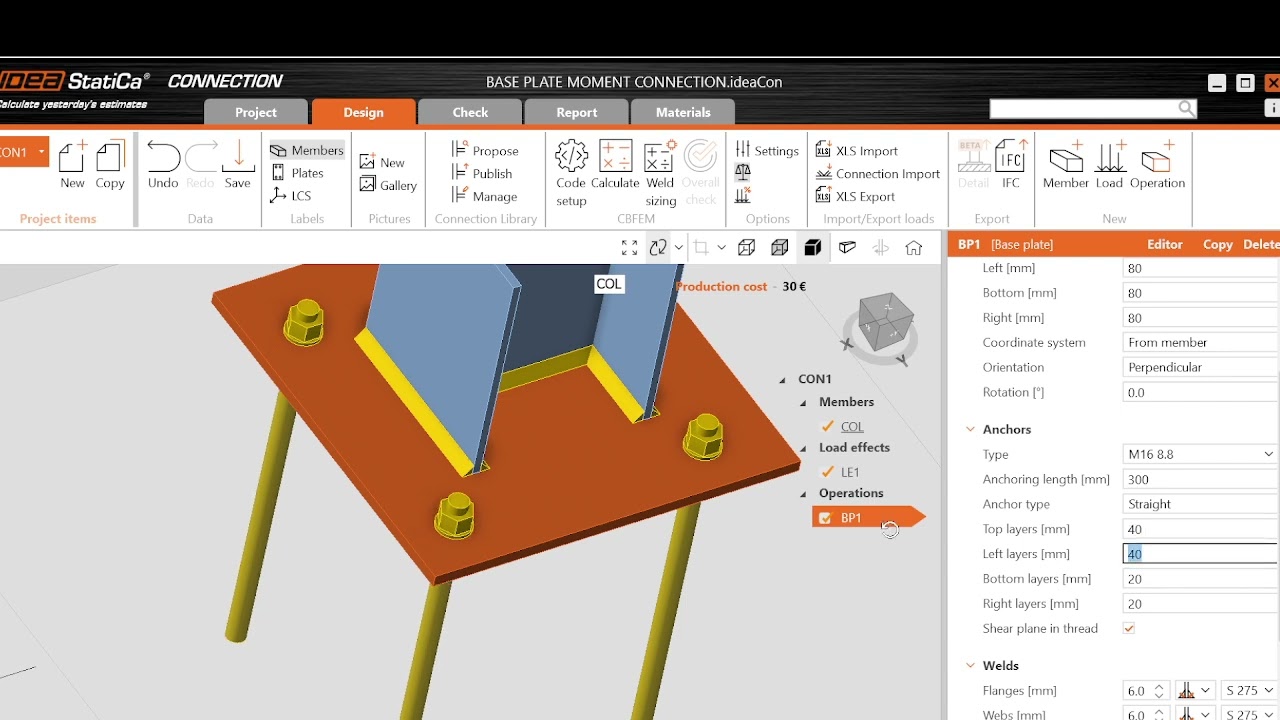Open Connection Import
This screenshot has height=720, width=1280.
(x=878, y=173)
